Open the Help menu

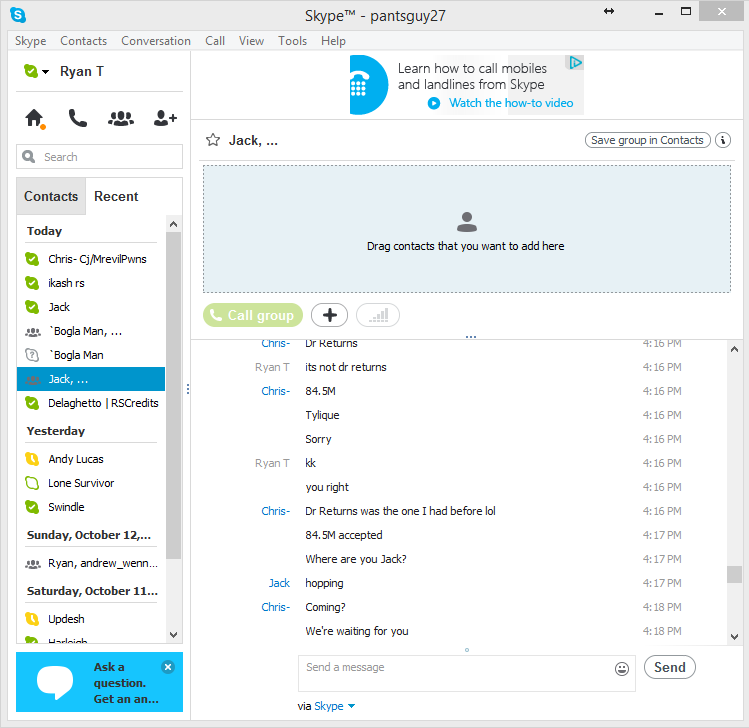[x=333, y=41]
